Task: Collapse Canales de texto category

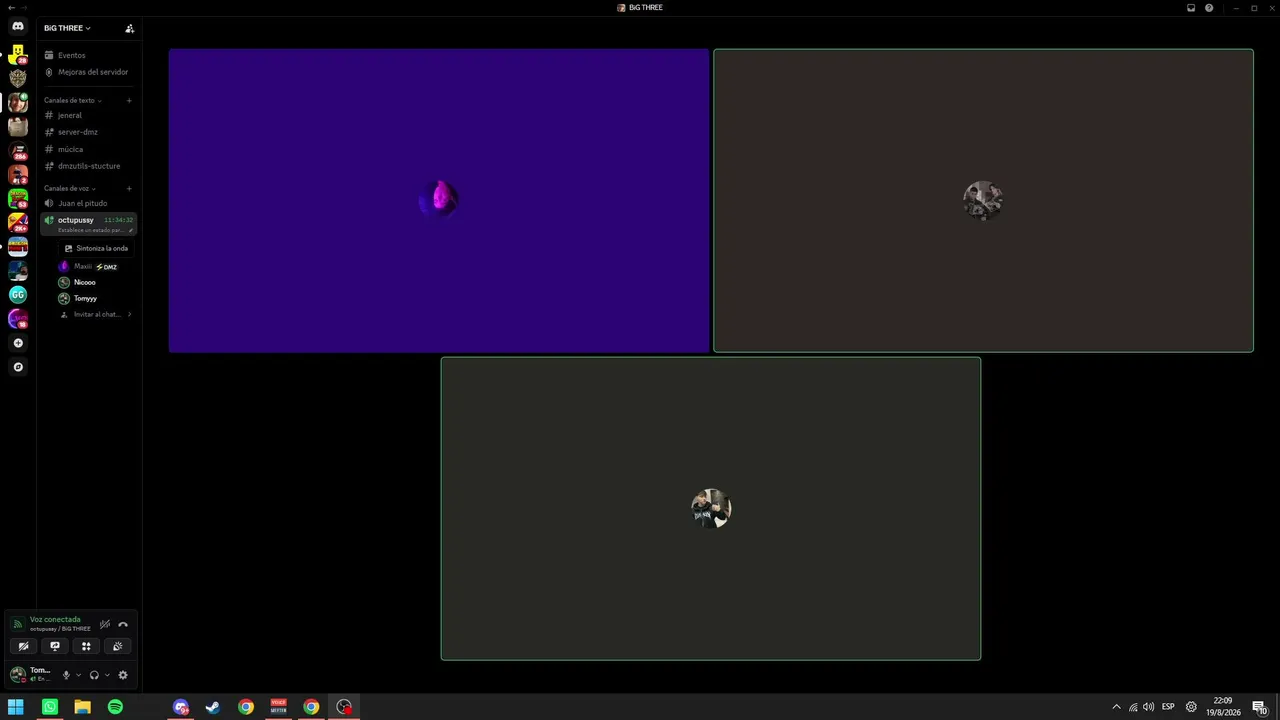Action: click(x=73, y=101)
